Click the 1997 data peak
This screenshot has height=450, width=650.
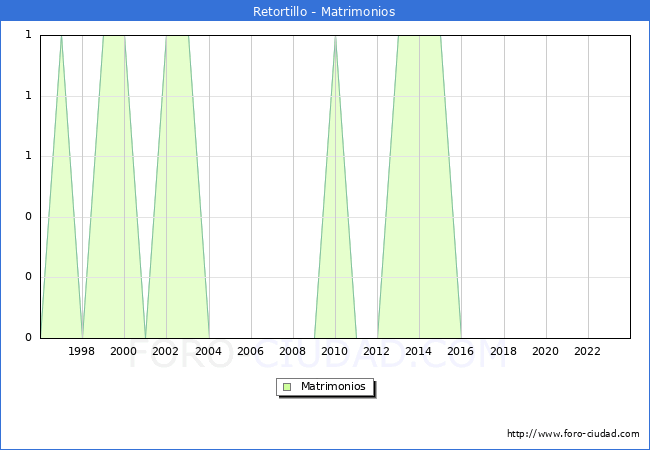(61, 37)
